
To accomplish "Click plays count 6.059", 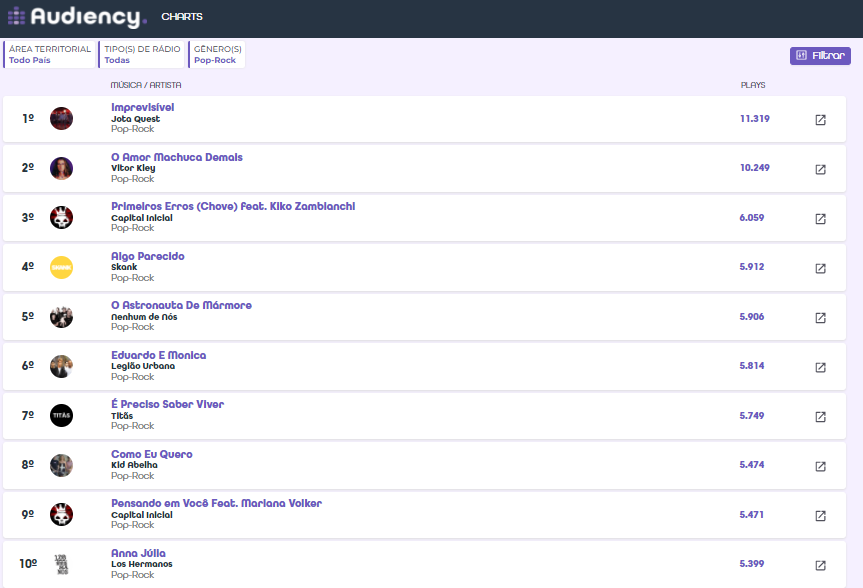I will 752,217.
